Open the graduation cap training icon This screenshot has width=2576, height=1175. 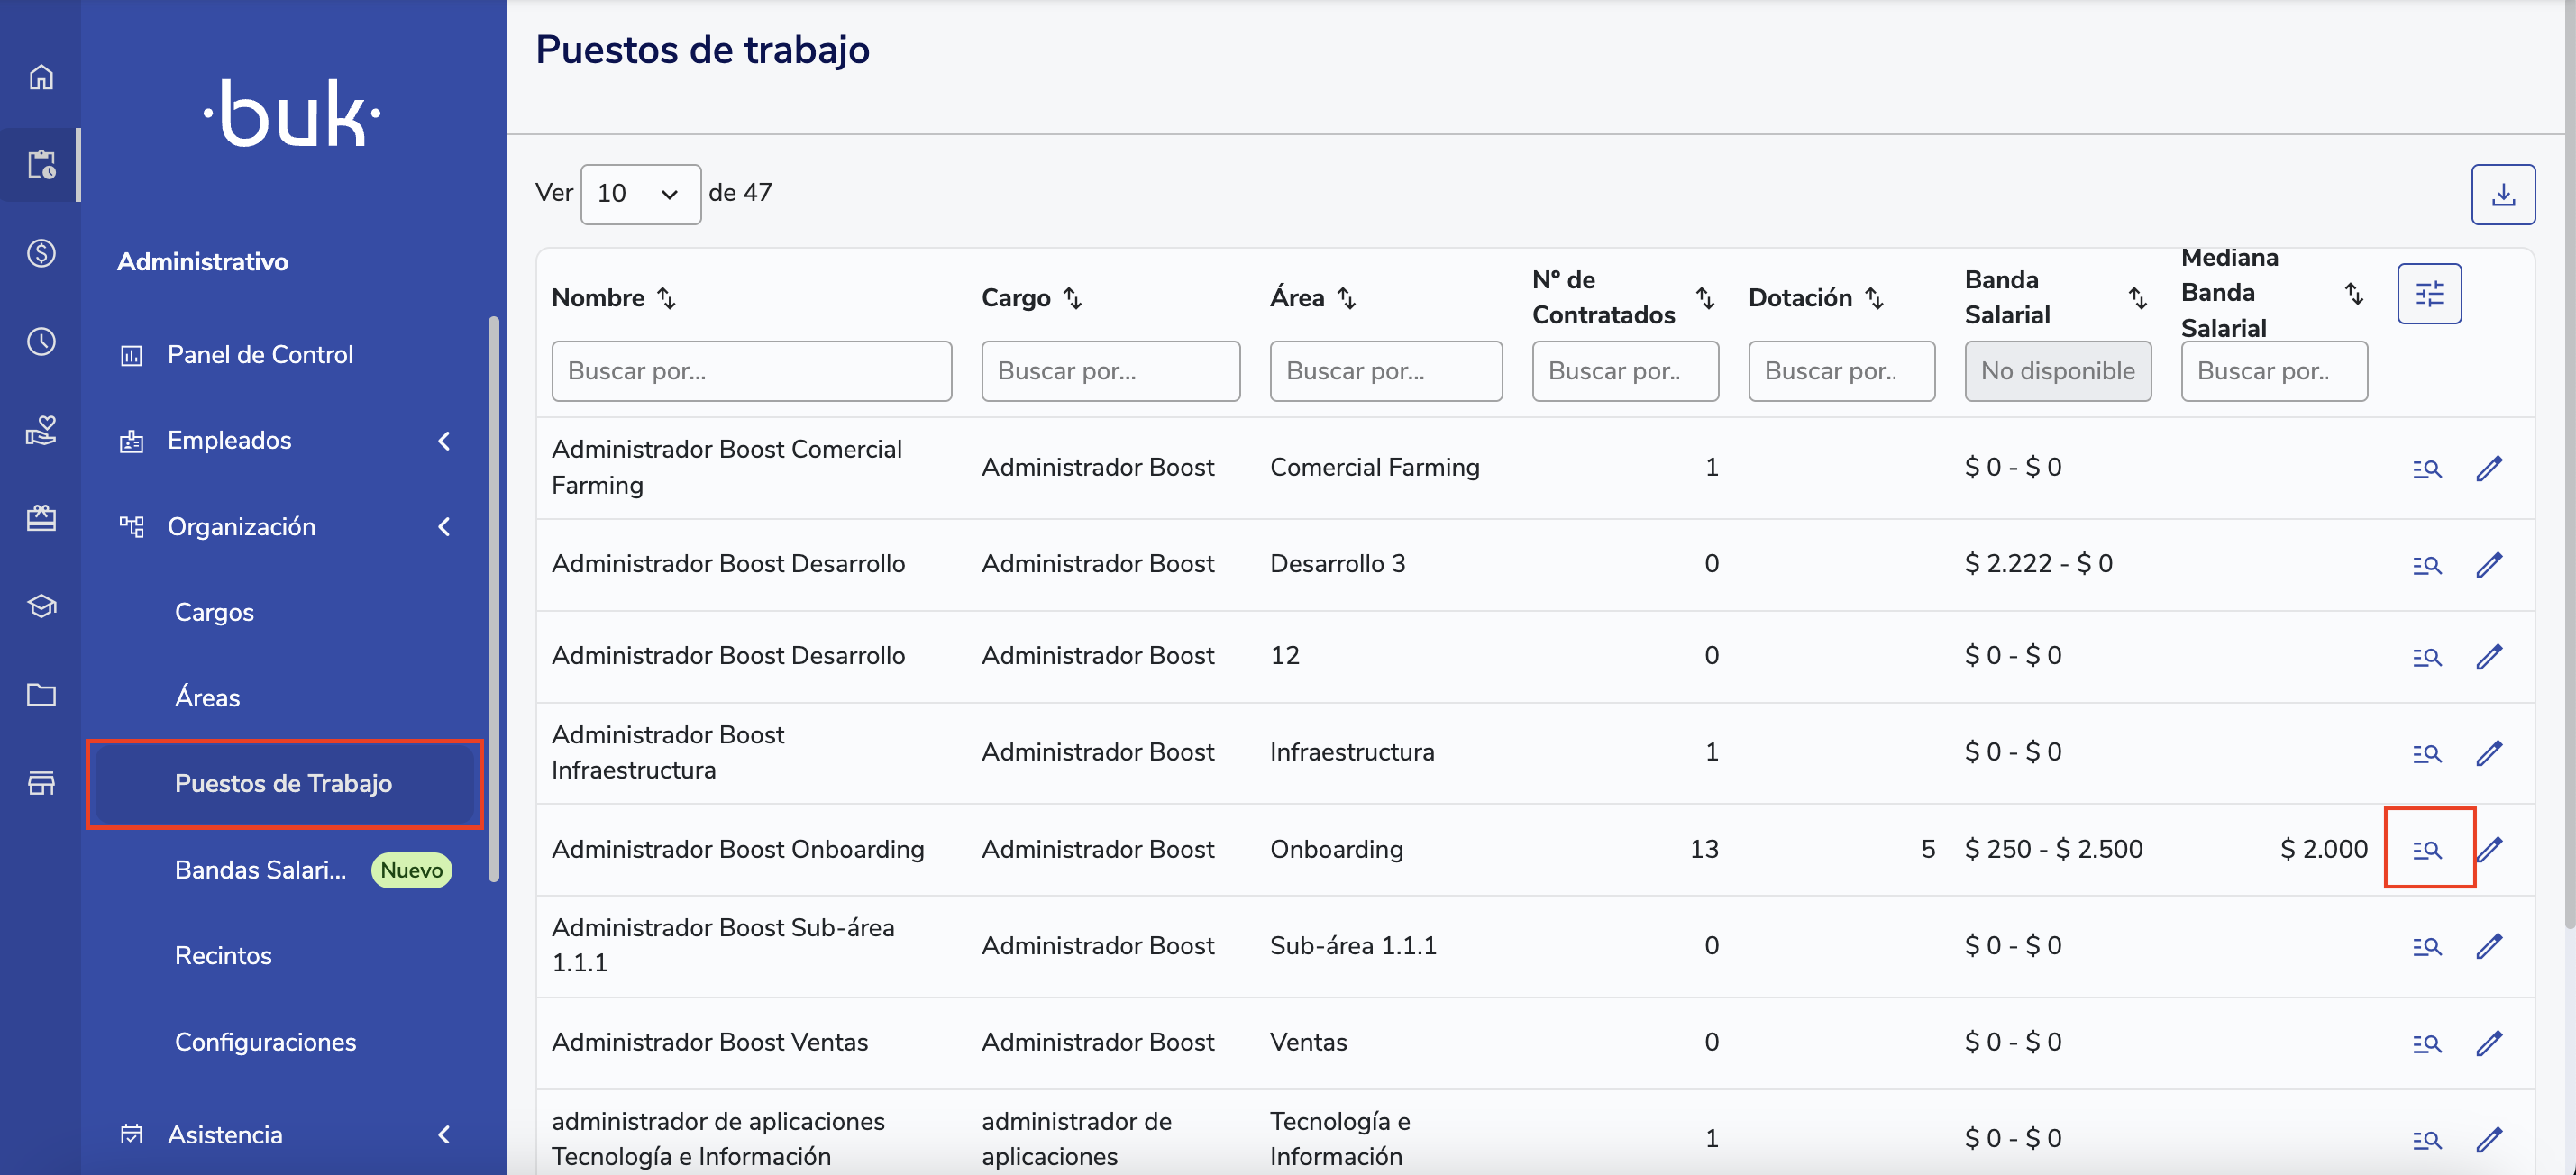tap(41, 606)
